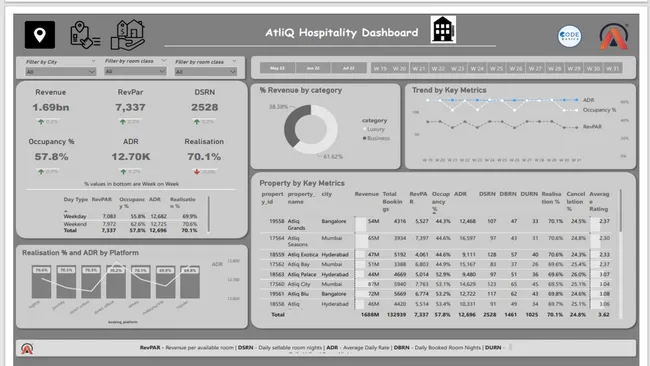650x366 pixels.
Task: Click the Day Type table scrollbar
Action: point(209,214)
